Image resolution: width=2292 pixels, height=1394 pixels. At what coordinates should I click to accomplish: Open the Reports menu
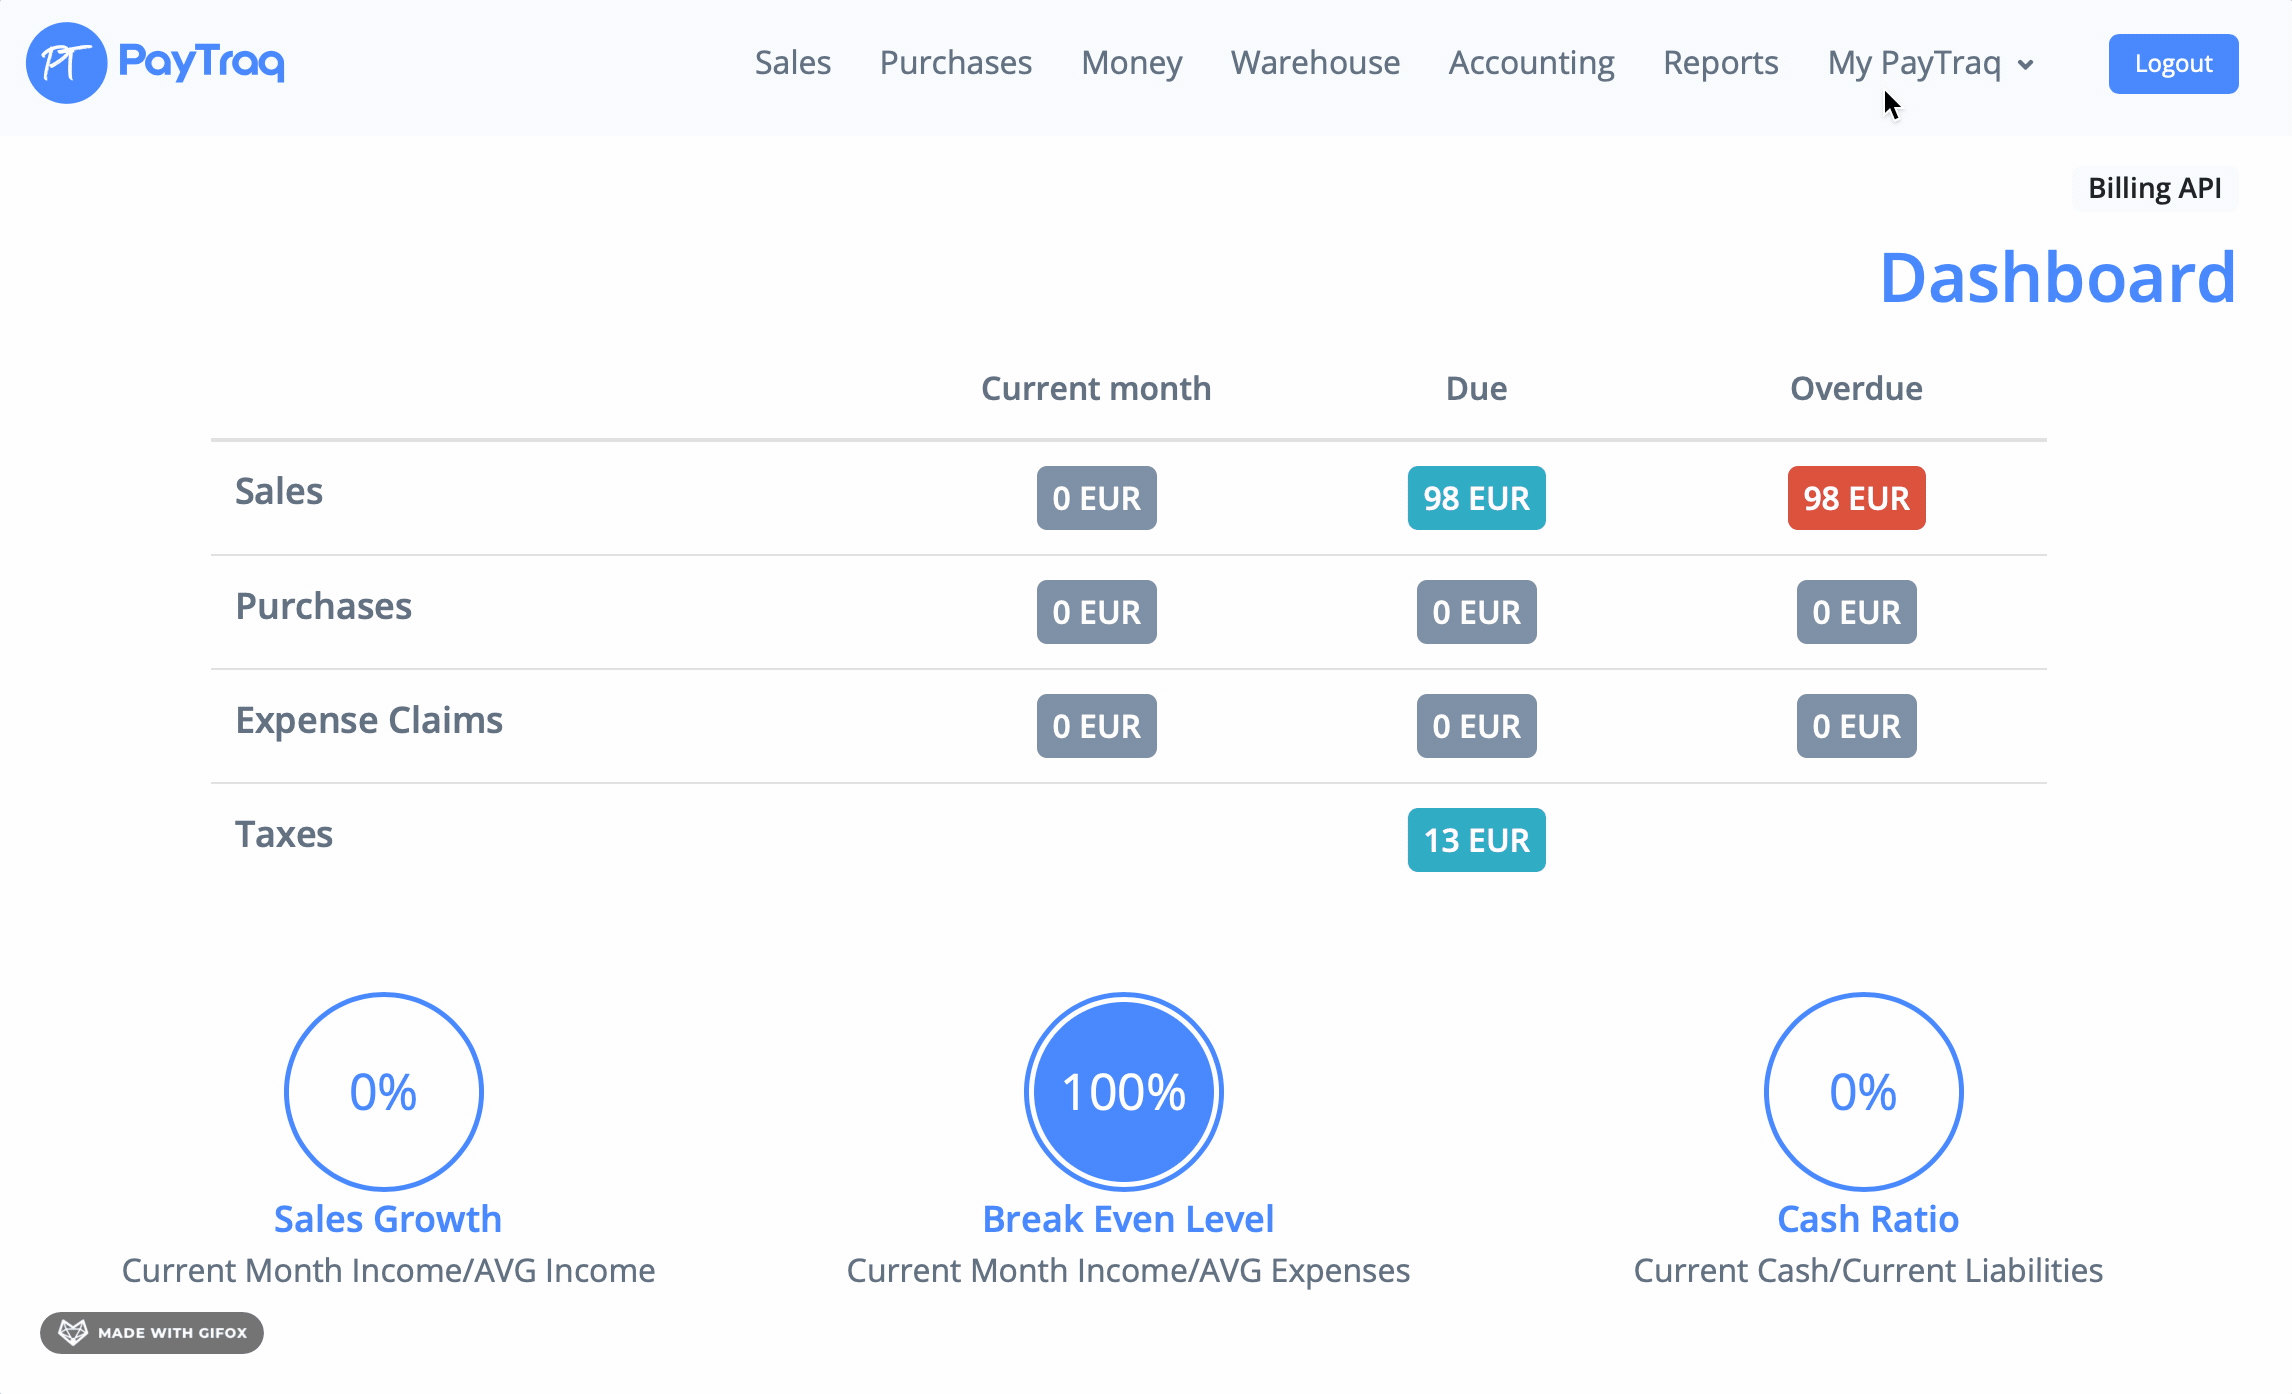tap(1720, 63)
